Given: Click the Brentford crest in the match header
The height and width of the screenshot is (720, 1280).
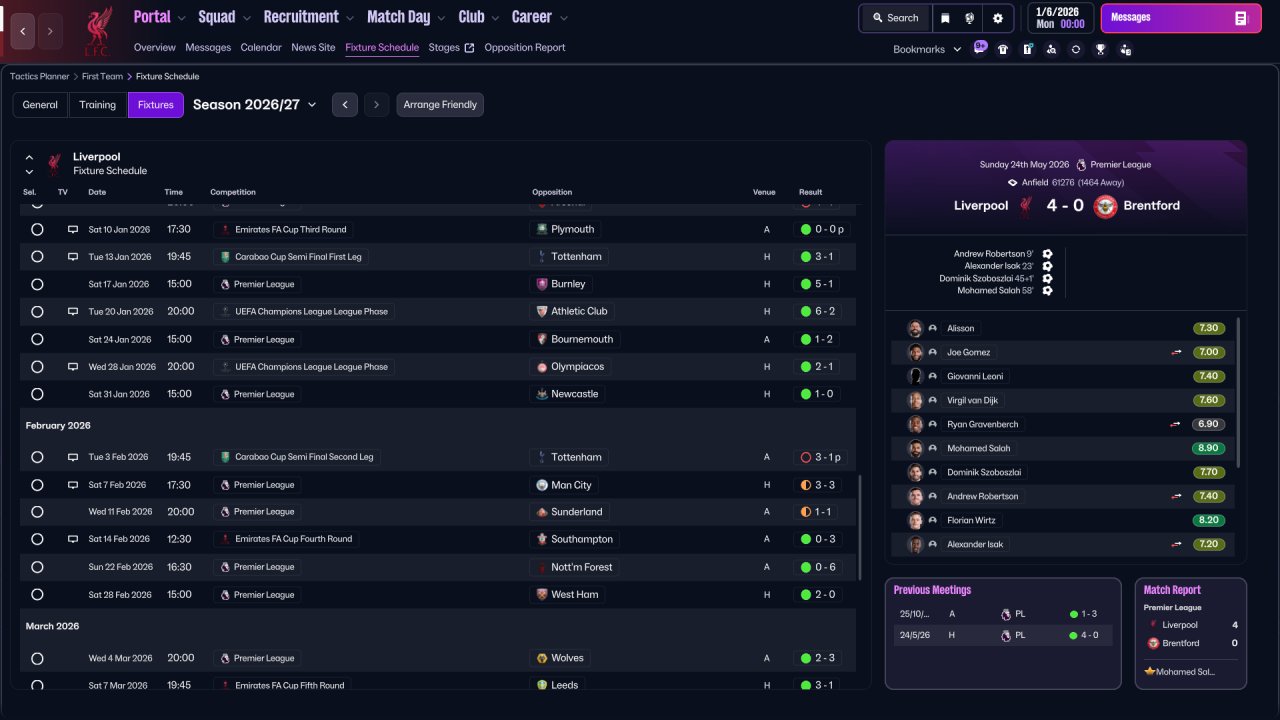Looking at the screenshot, I should pyautogui.click(x=1105, y=206).
